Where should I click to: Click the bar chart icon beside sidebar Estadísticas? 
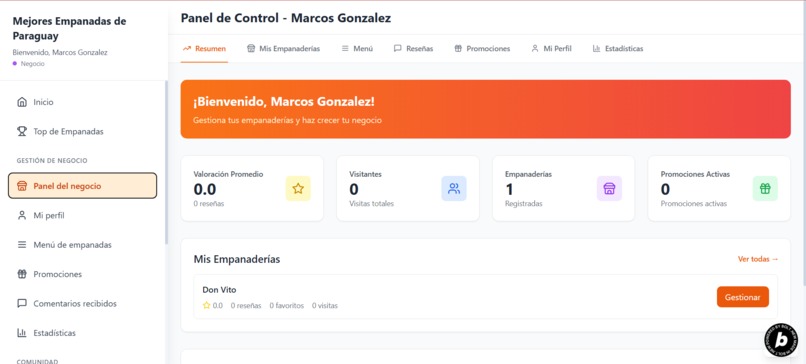(22, 333)
